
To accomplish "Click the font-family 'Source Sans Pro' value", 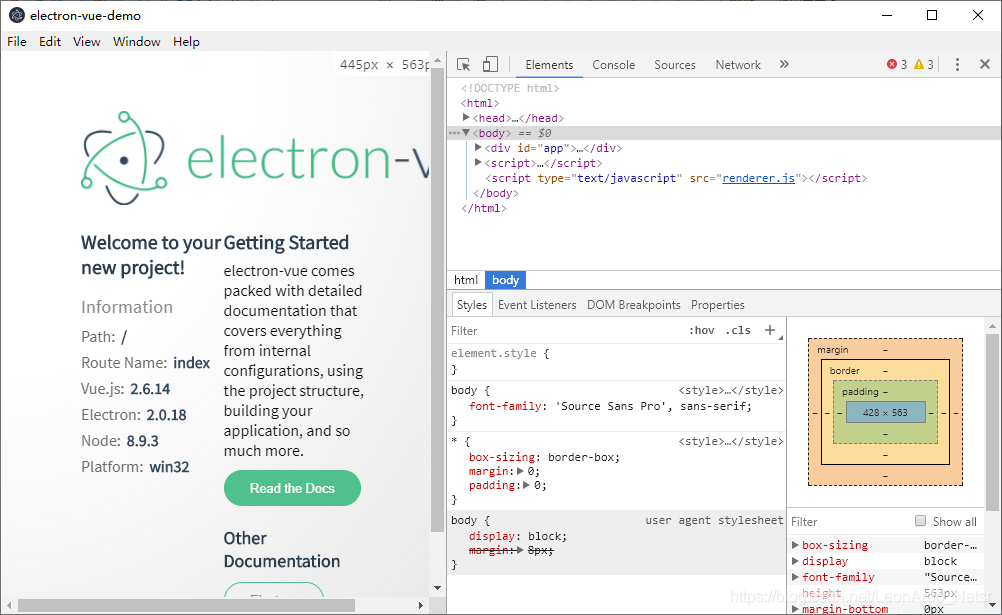I will pyautogui.click(x=652, y=406).
